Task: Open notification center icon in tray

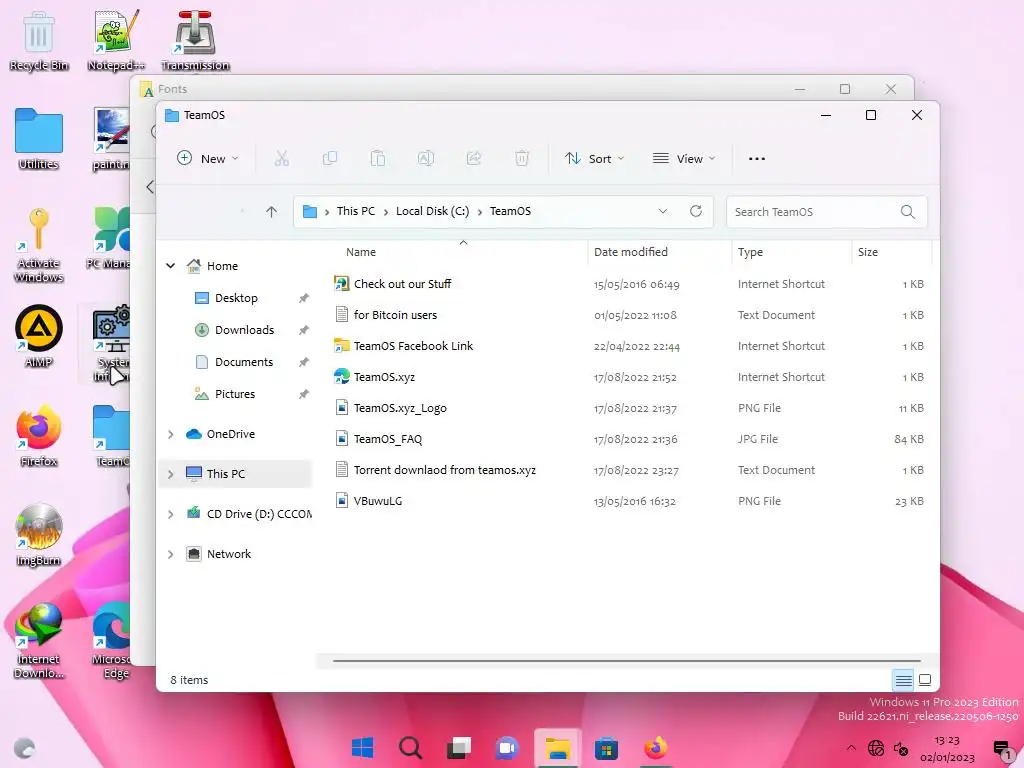Action: (1001, 749)
